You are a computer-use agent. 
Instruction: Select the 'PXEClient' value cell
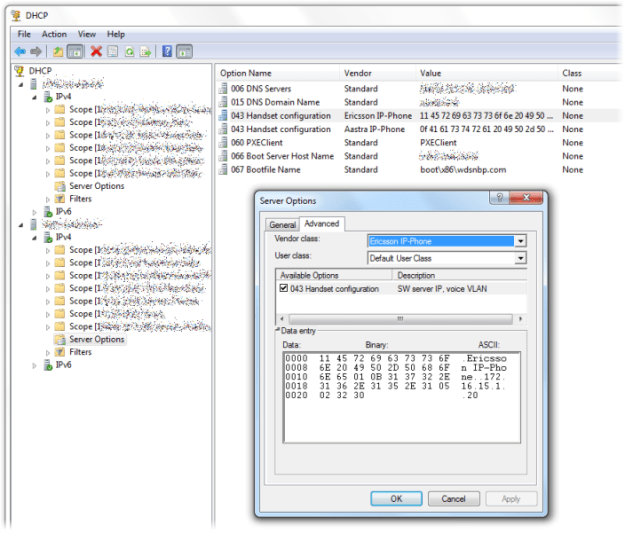438,143
